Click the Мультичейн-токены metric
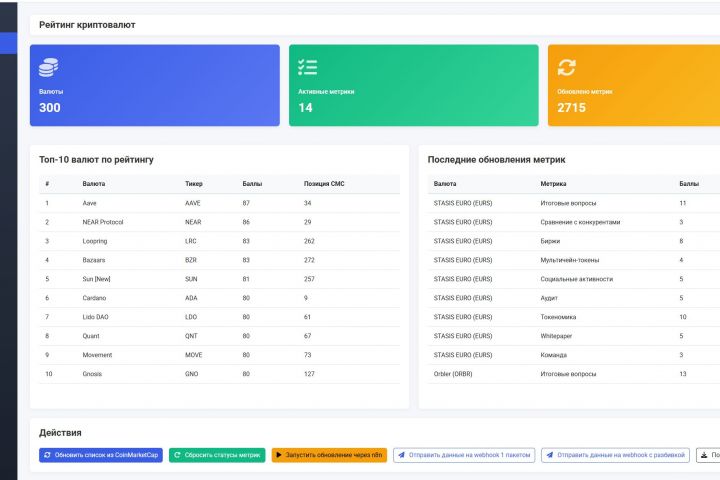 click(x=570, y=260)
